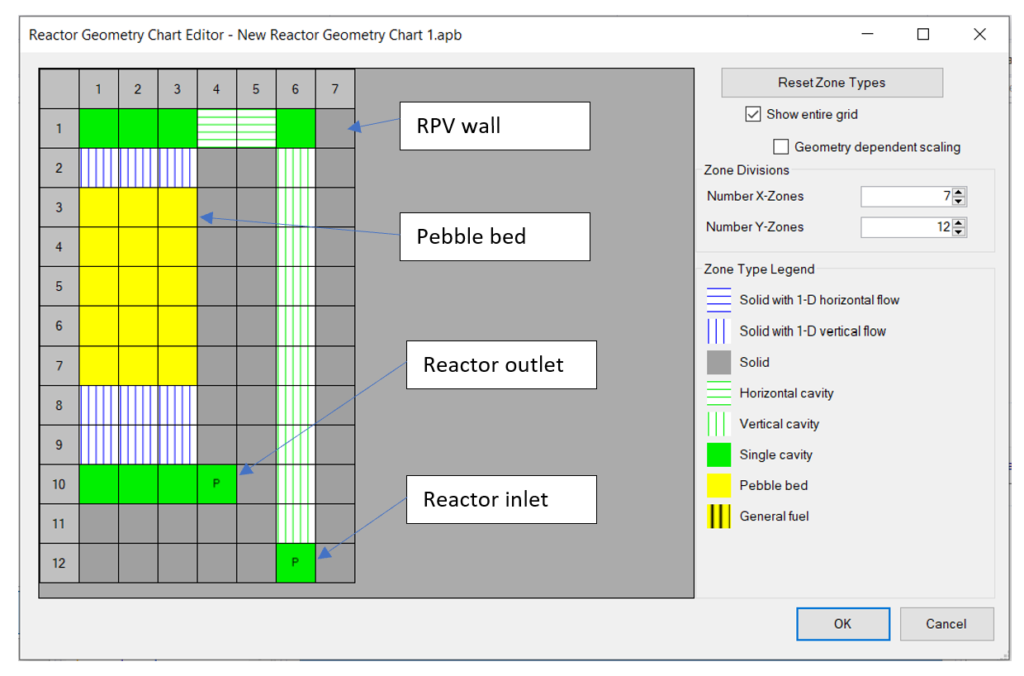Click the Horizontal cavity legend label
The height and width of the screenshot is (676, 1024).
click(786, 393)
